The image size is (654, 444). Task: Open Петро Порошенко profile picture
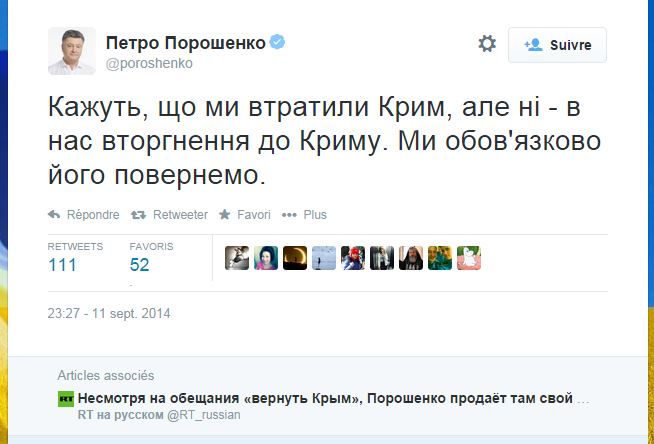73,51
